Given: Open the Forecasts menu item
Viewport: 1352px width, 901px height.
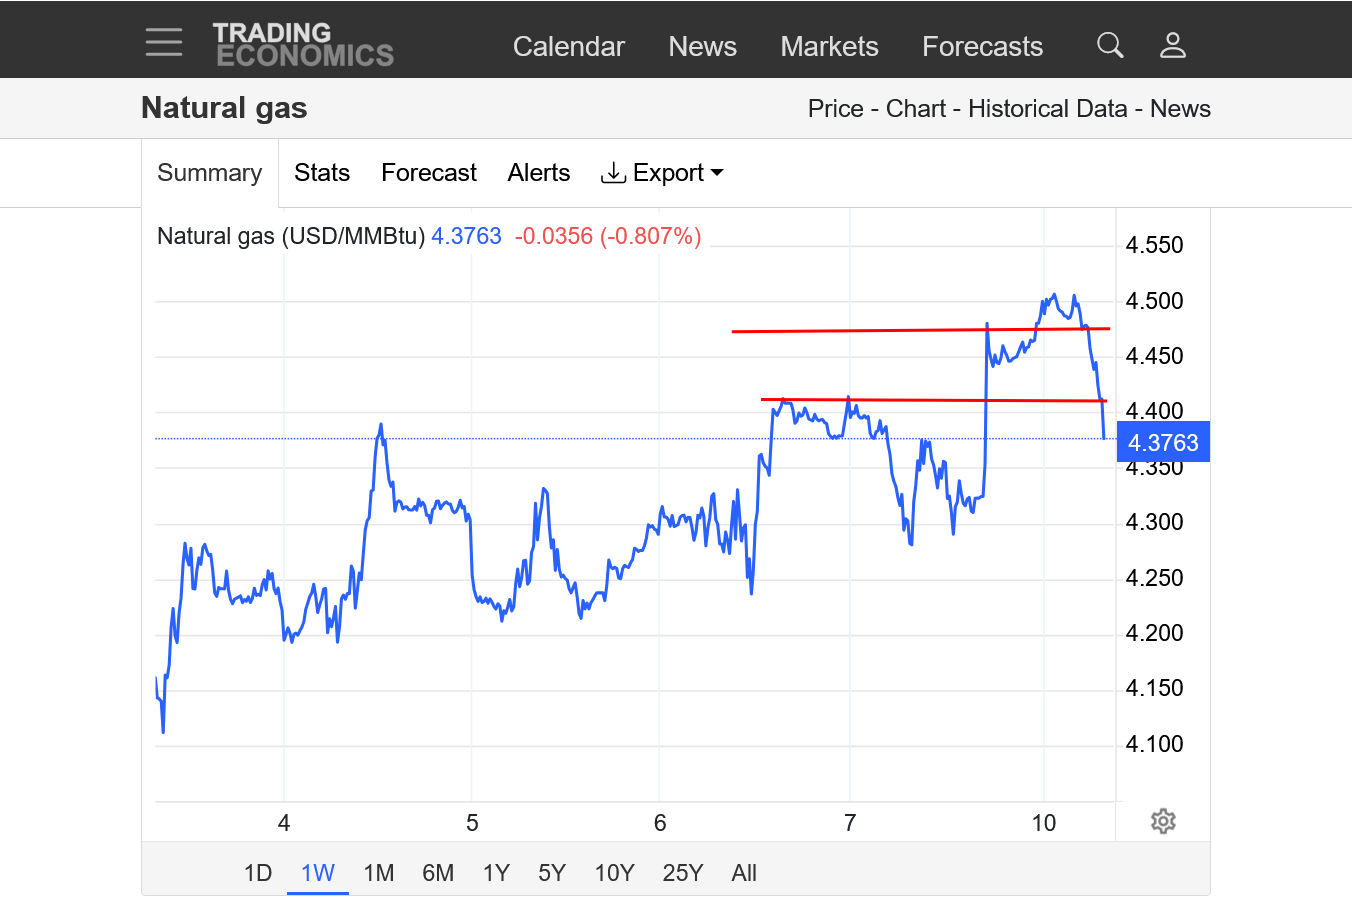Looking at the screenshot, I should point(981,47).
